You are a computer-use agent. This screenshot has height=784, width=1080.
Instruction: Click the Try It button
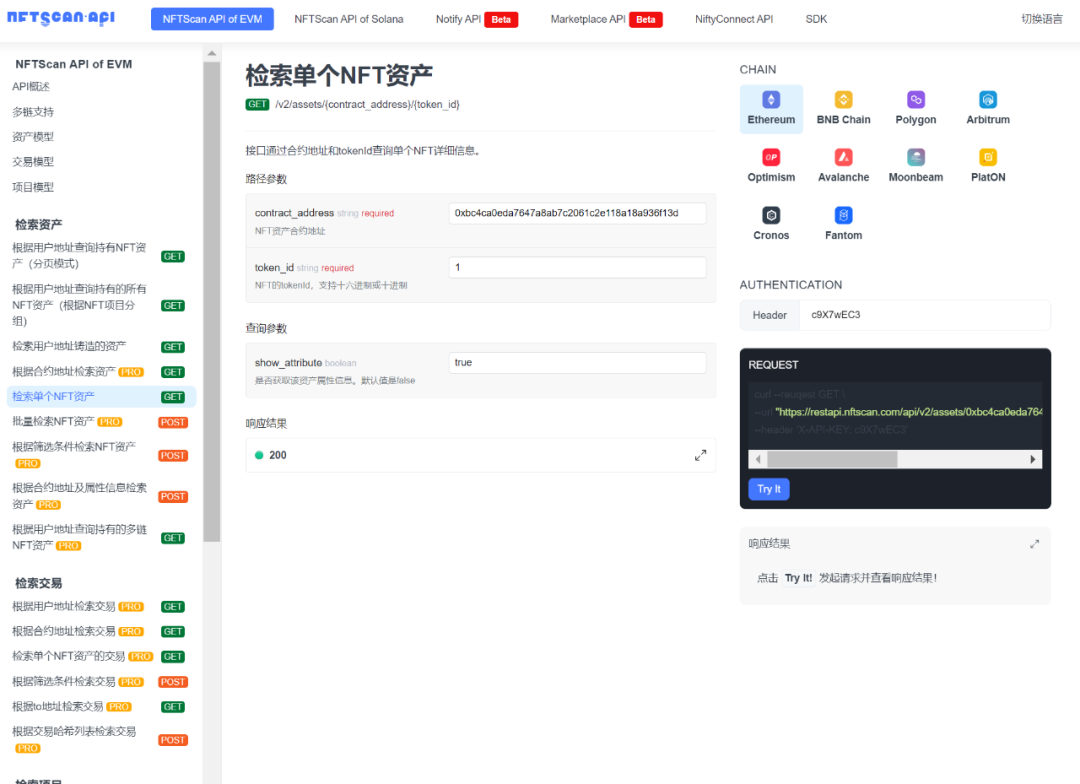pyautogui.click(x=768, y=489)
